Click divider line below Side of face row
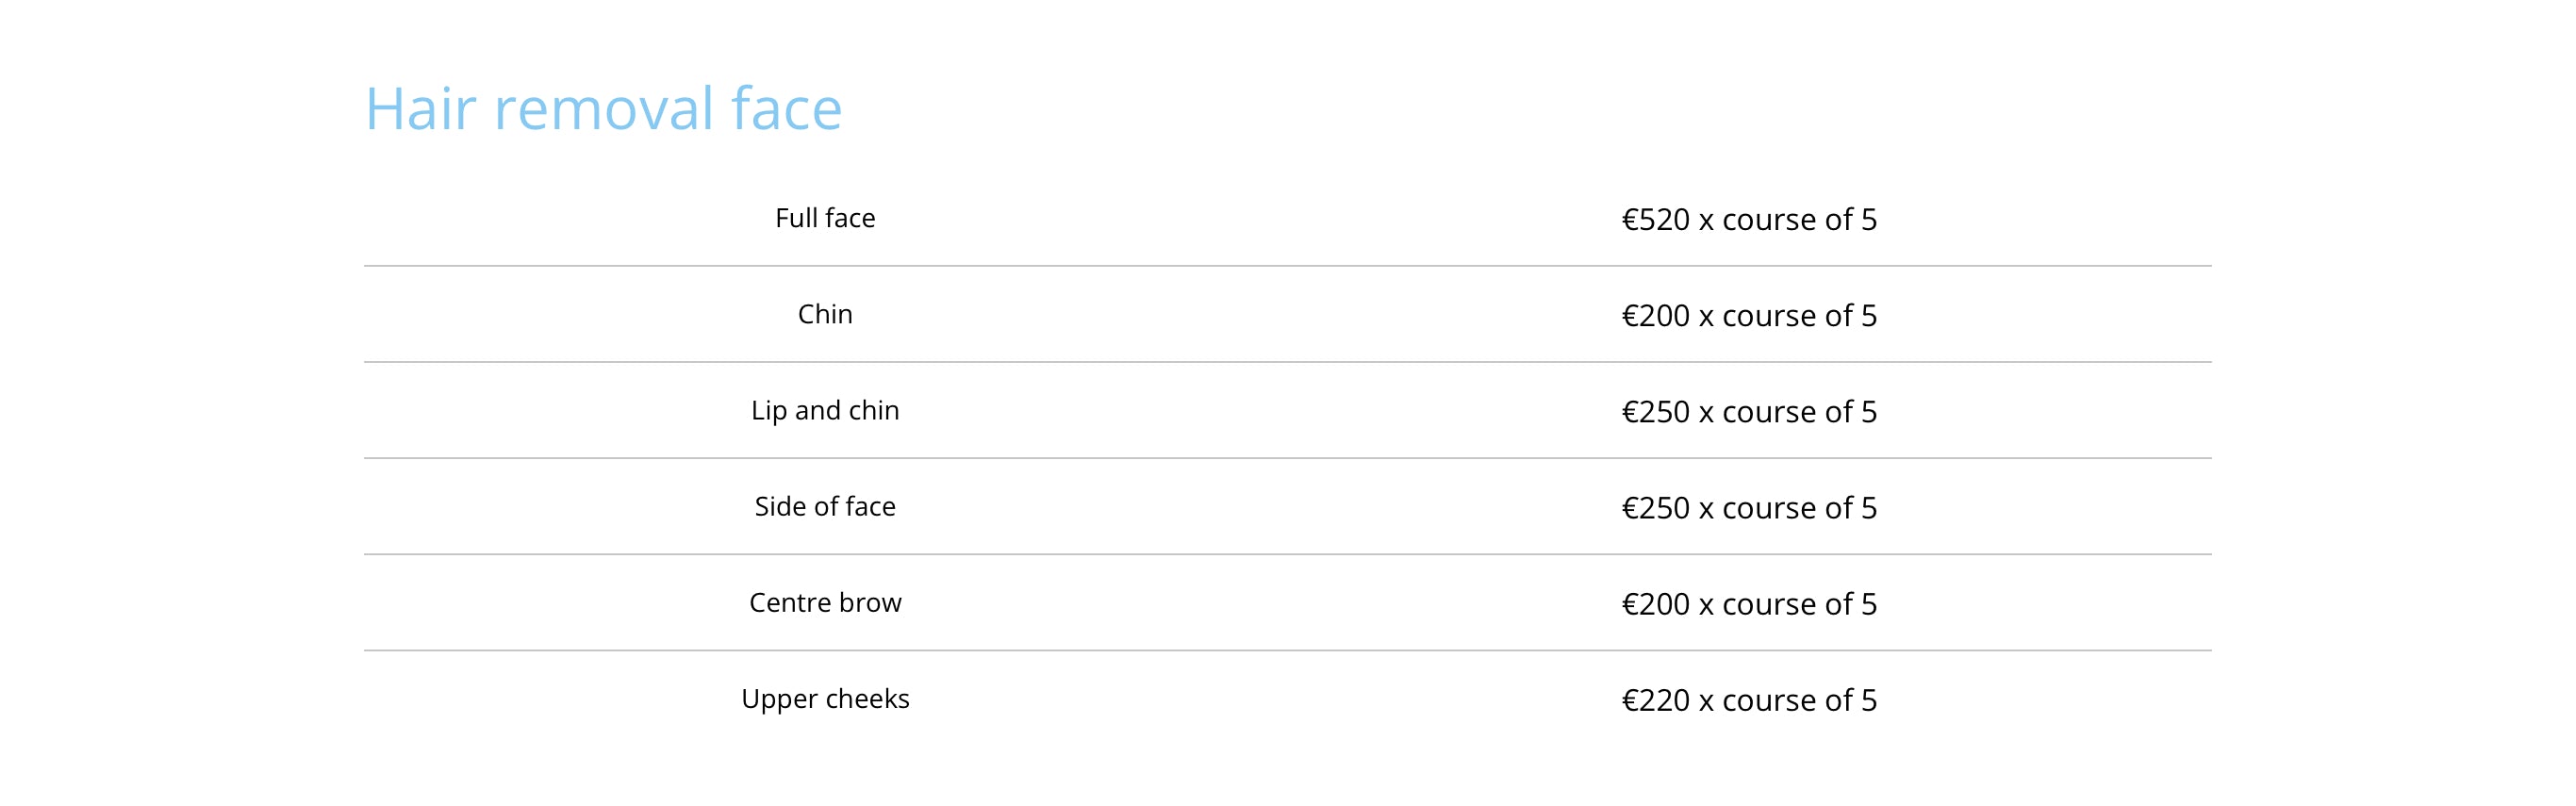 (1288, 554)
